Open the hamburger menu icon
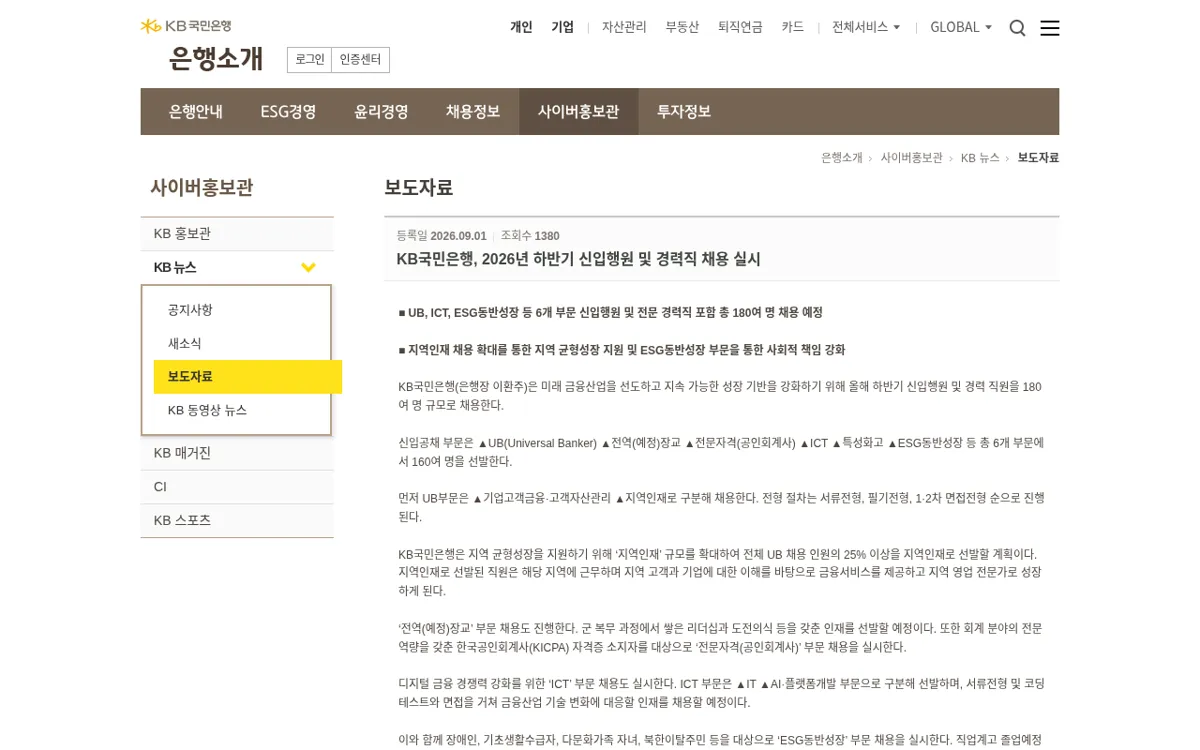Viewport: 1200px width, 750px height. coord(1049,28)
